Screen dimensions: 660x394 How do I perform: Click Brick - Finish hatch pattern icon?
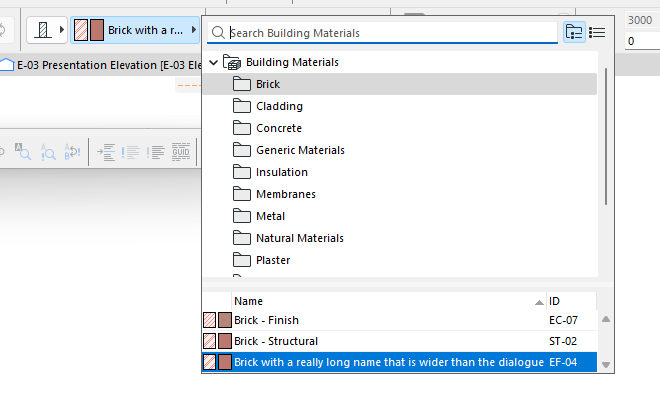click(210, 320)
